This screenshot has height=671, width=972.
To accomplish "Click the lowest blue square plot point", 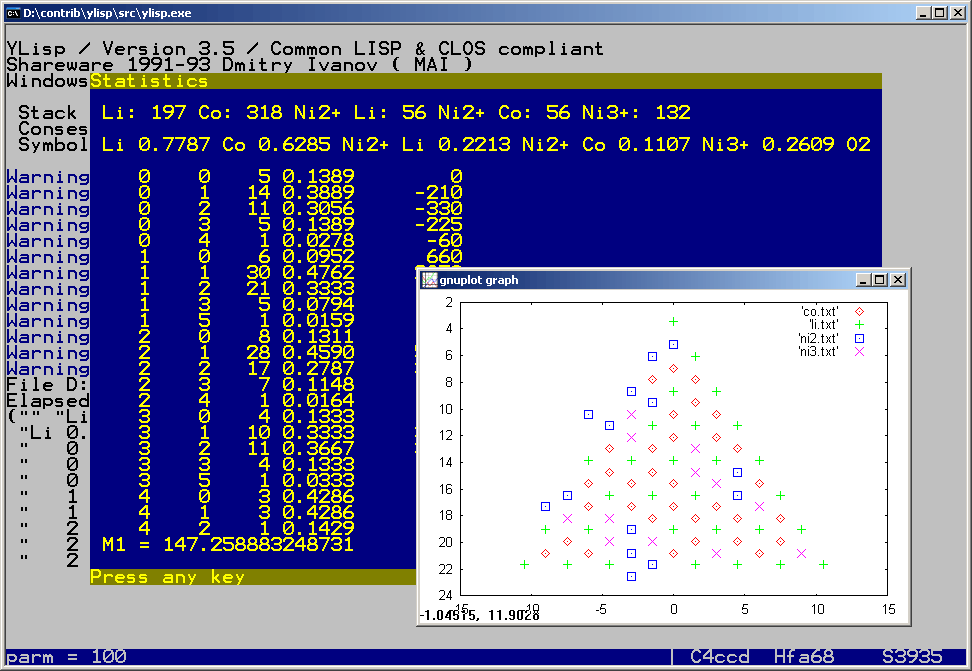I will pos(631,576).
